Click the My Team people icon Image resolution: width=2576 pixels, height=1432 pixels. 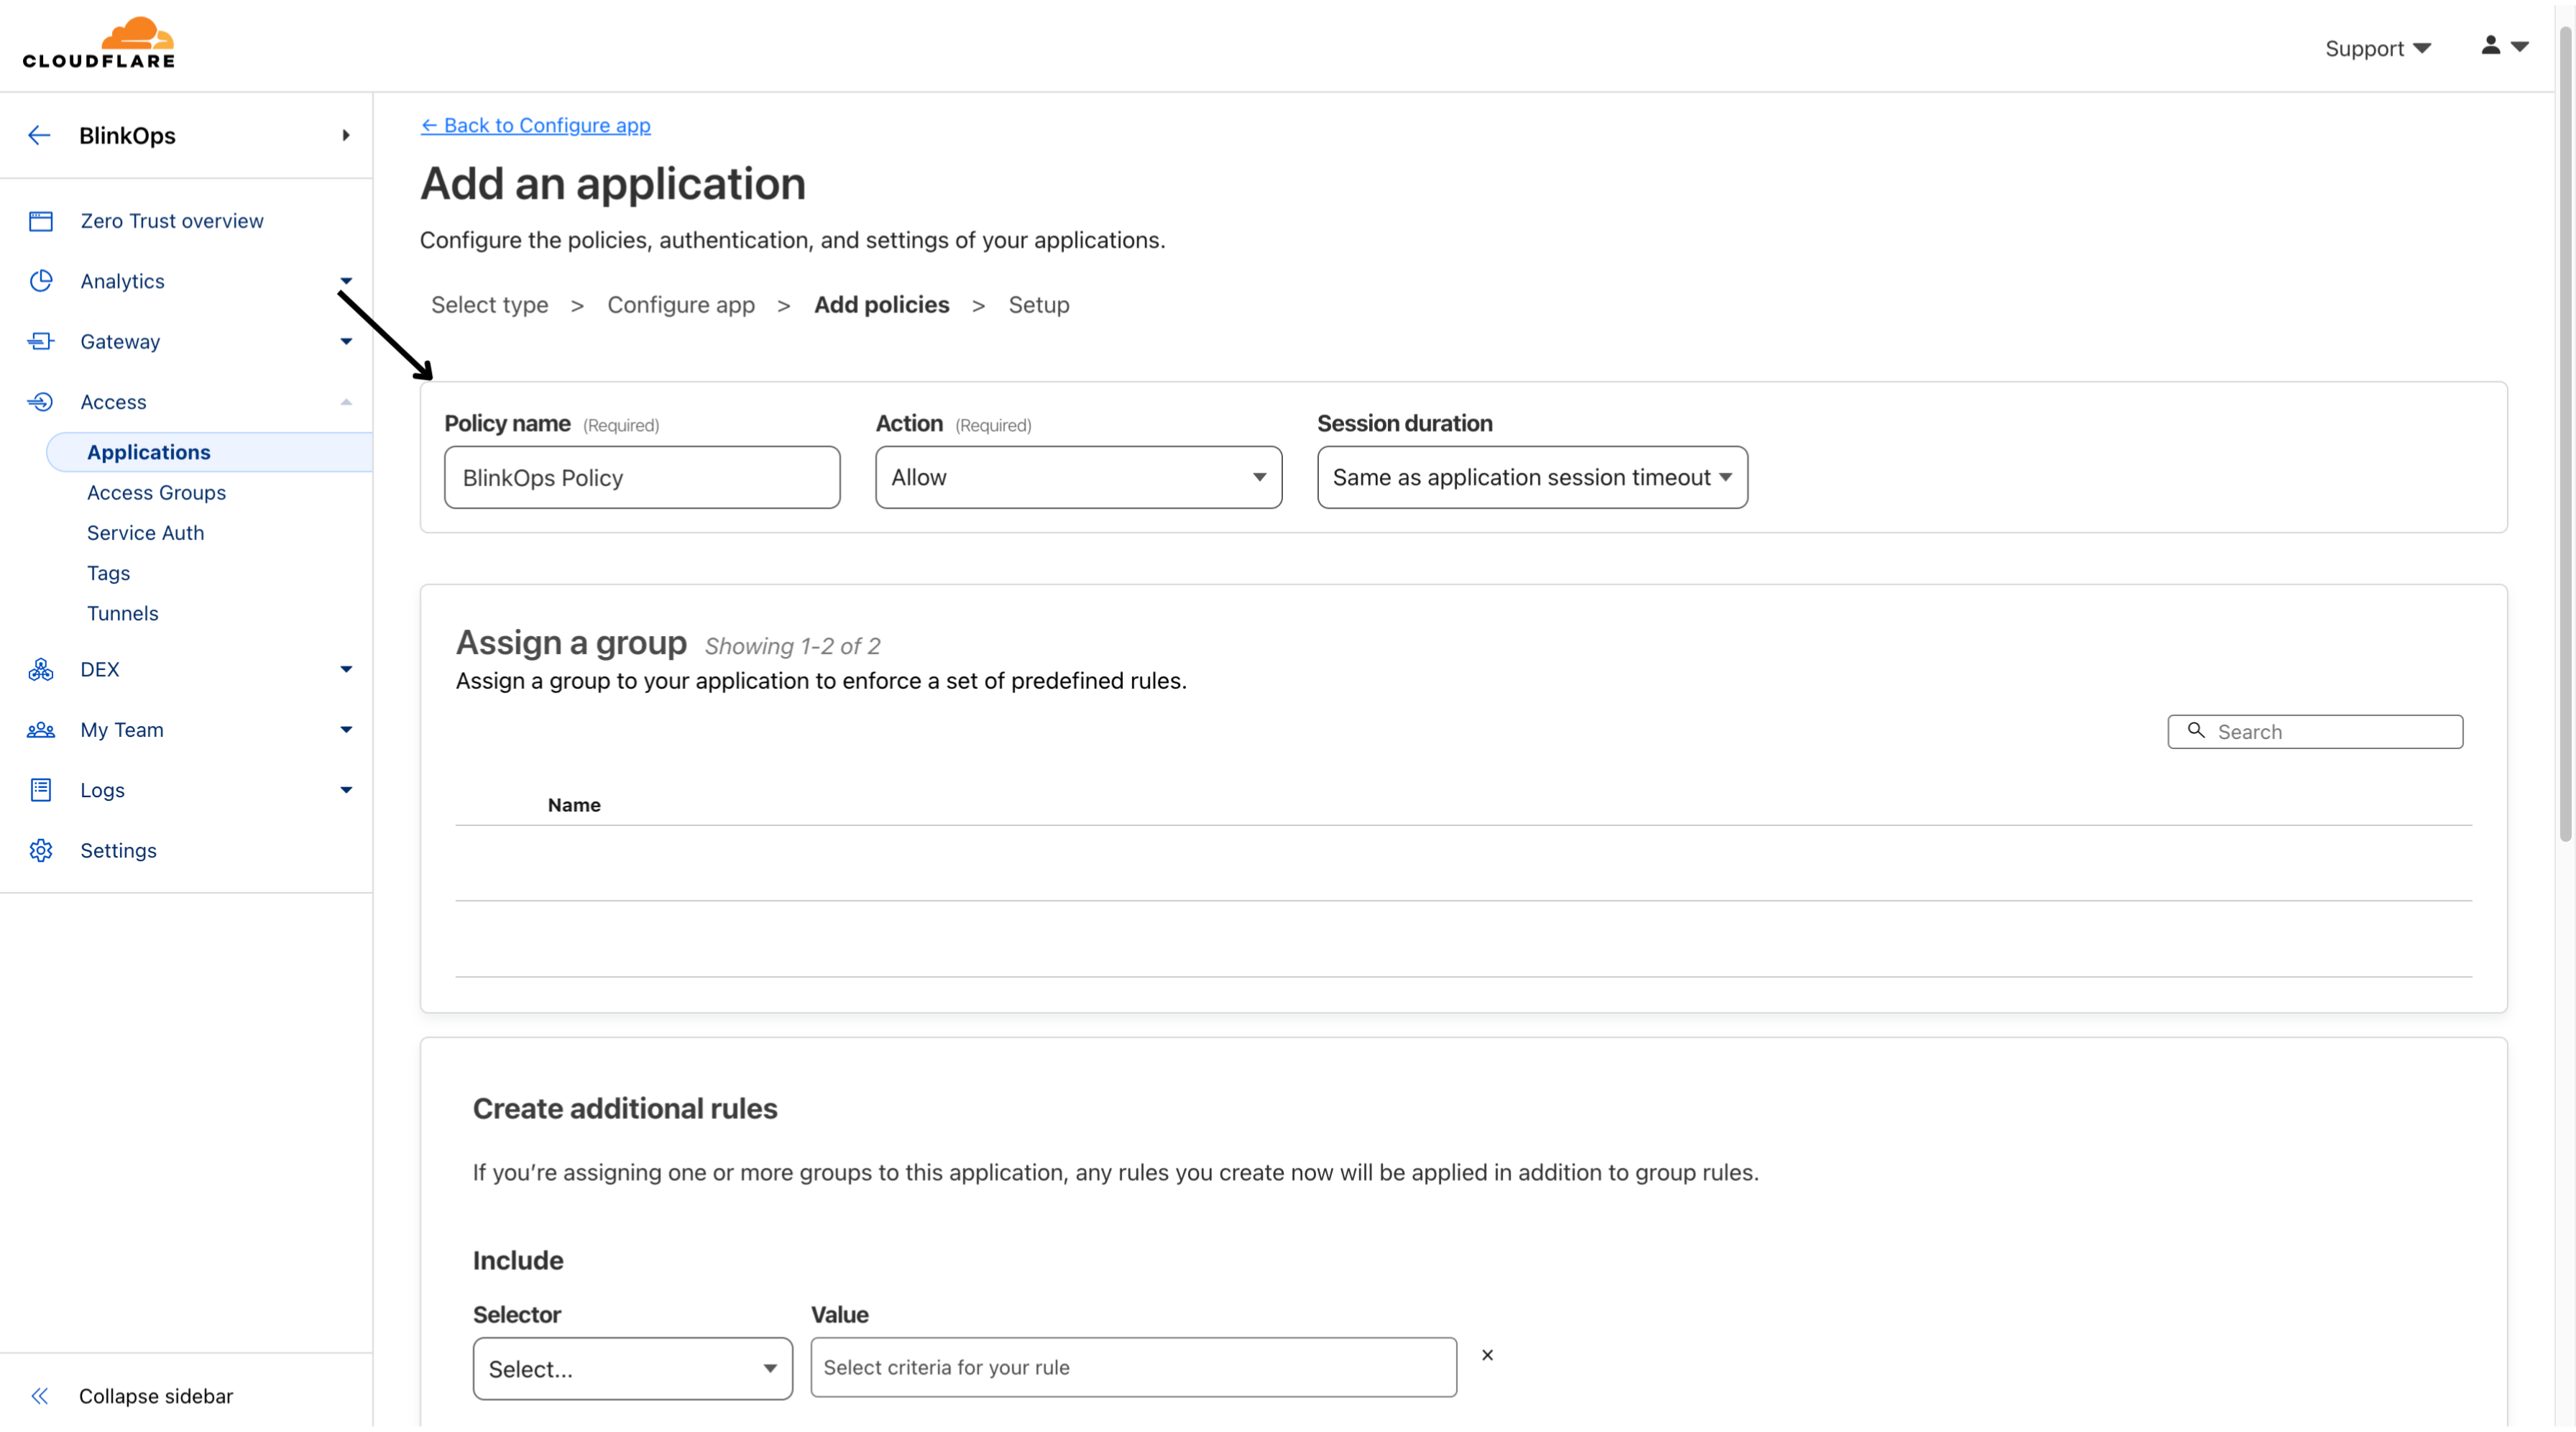(41, 730)
